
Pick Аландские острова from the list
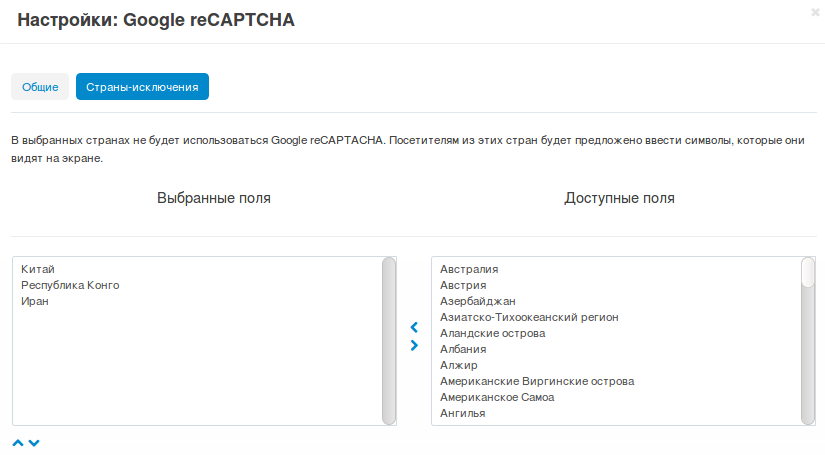tap(492, 333)
